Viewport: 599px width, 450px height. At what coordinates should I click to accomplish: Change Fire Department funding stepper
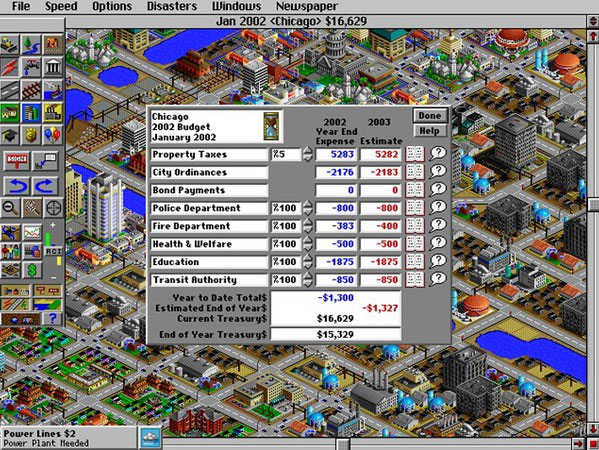308,226
